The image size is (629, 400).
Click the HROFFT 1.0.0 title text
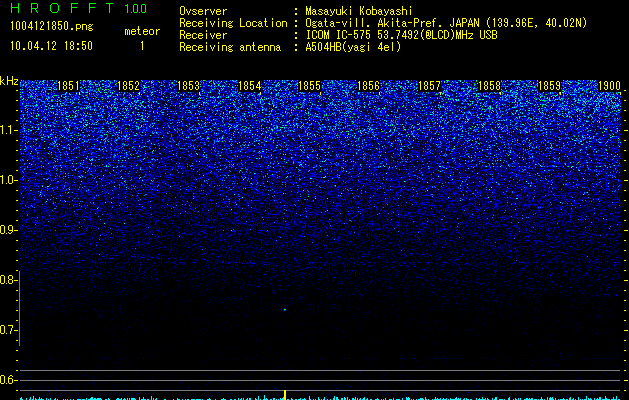[79, 8]
